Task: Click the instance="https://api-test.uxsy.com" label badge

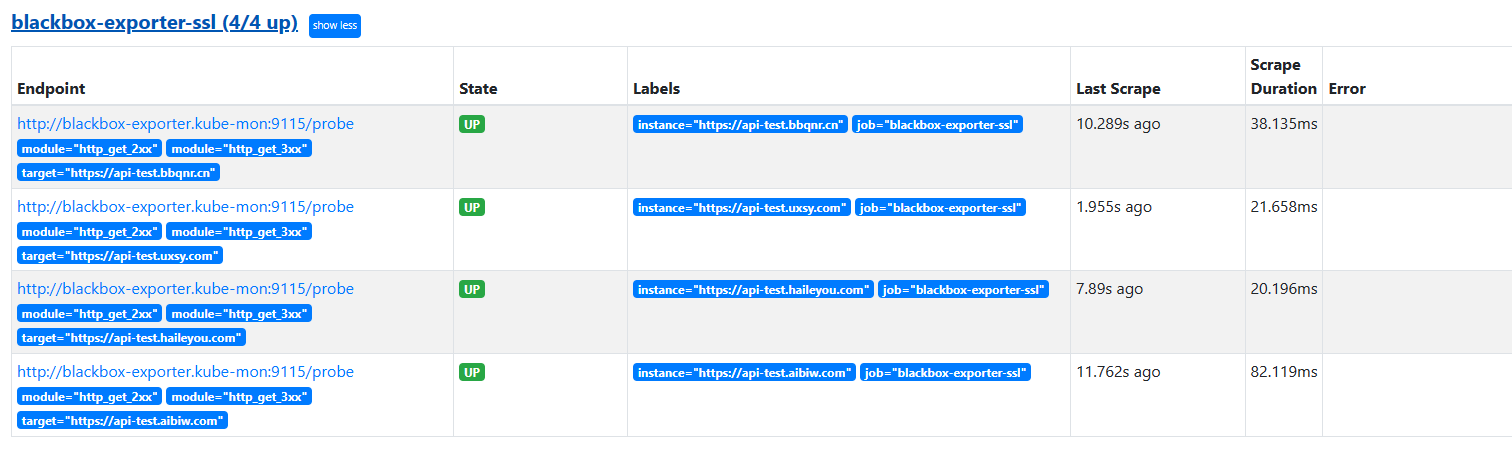Action: (x=742, y=208)
